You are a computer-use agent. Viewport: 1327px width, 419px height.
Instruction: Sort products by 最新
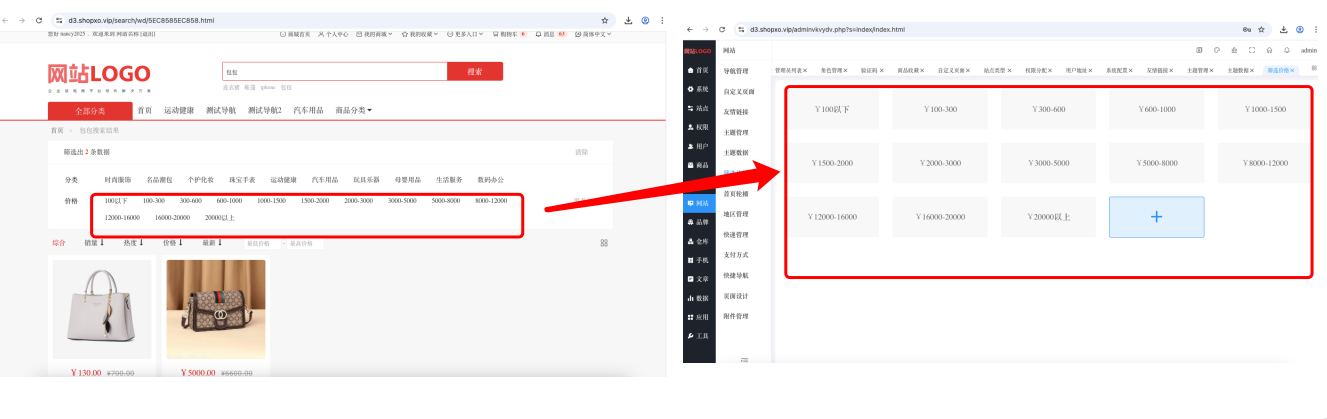pyautogui.click(x=212, y=243)
